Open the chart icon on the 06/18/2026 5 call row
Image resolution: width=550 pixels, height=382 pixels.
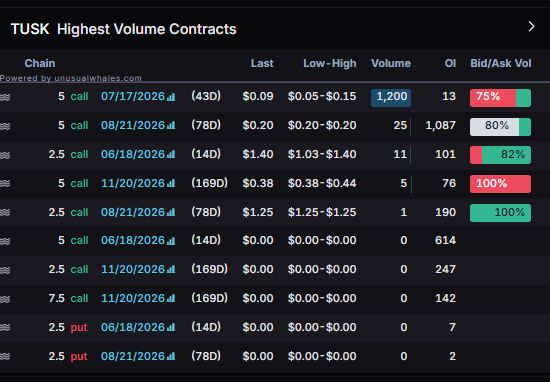click(171, 241)
